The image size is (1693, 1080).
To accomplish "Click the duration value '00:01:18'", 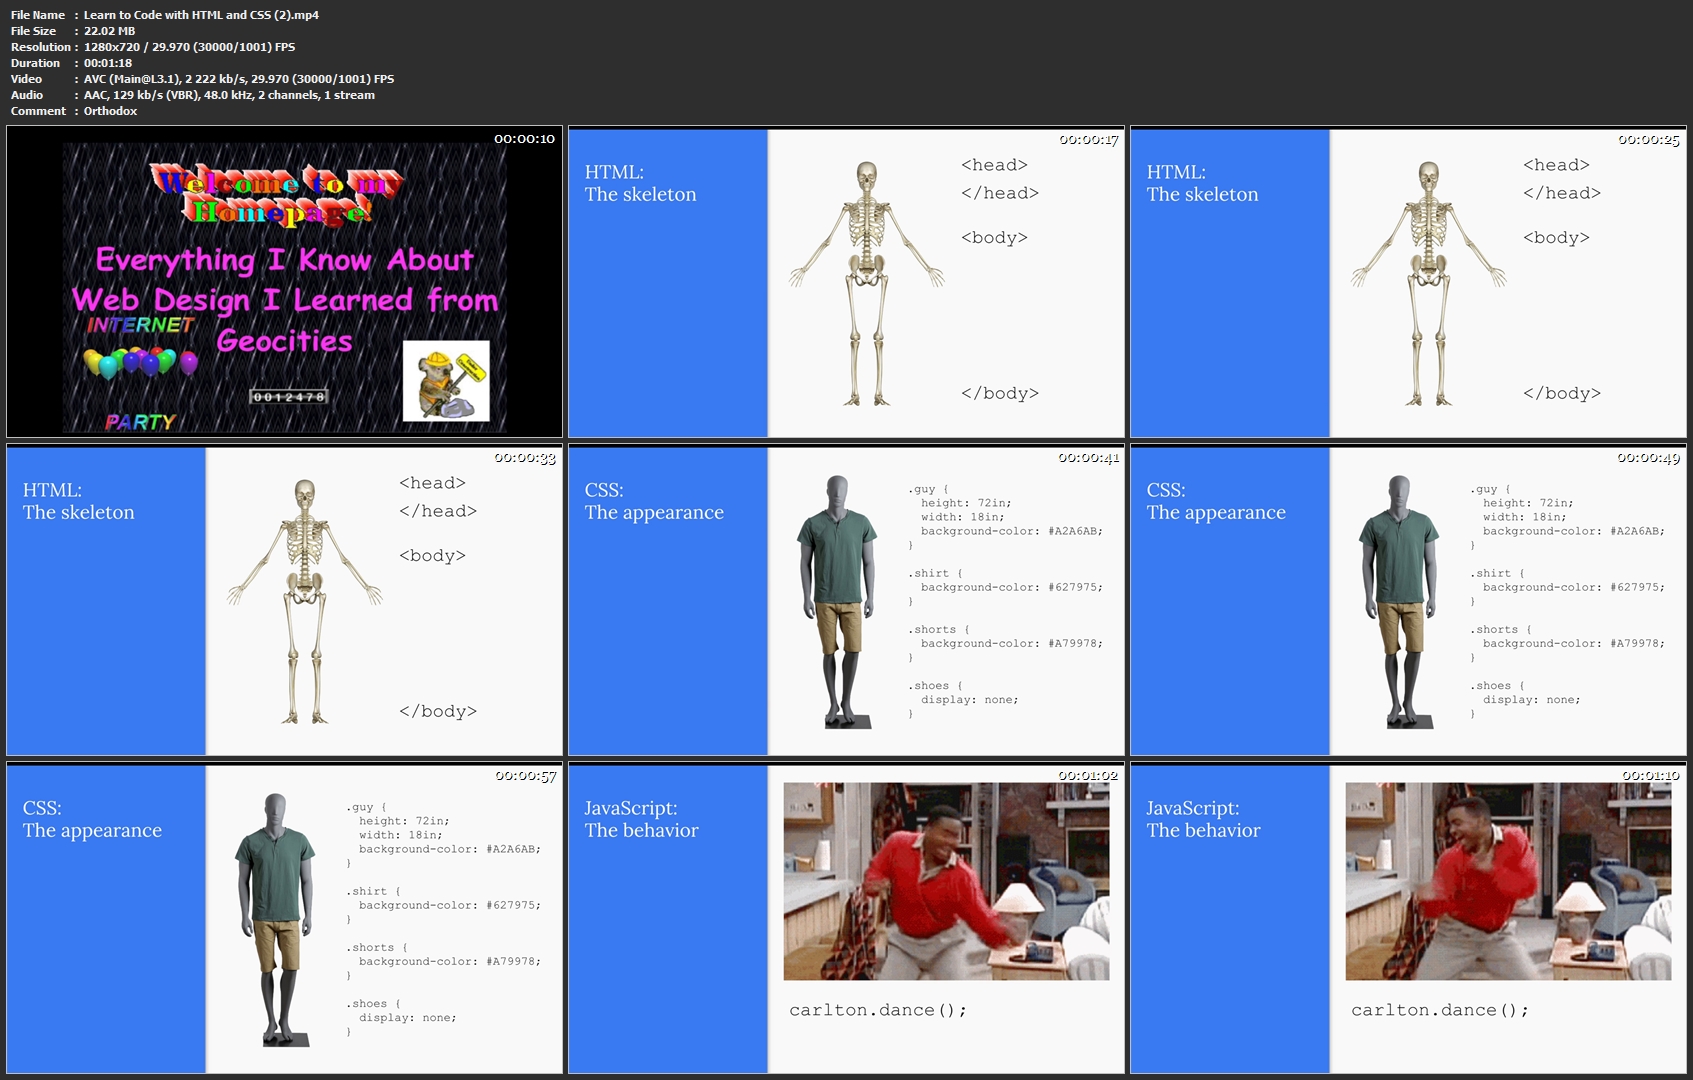I will pyautogui.click(x=108, y=63).
